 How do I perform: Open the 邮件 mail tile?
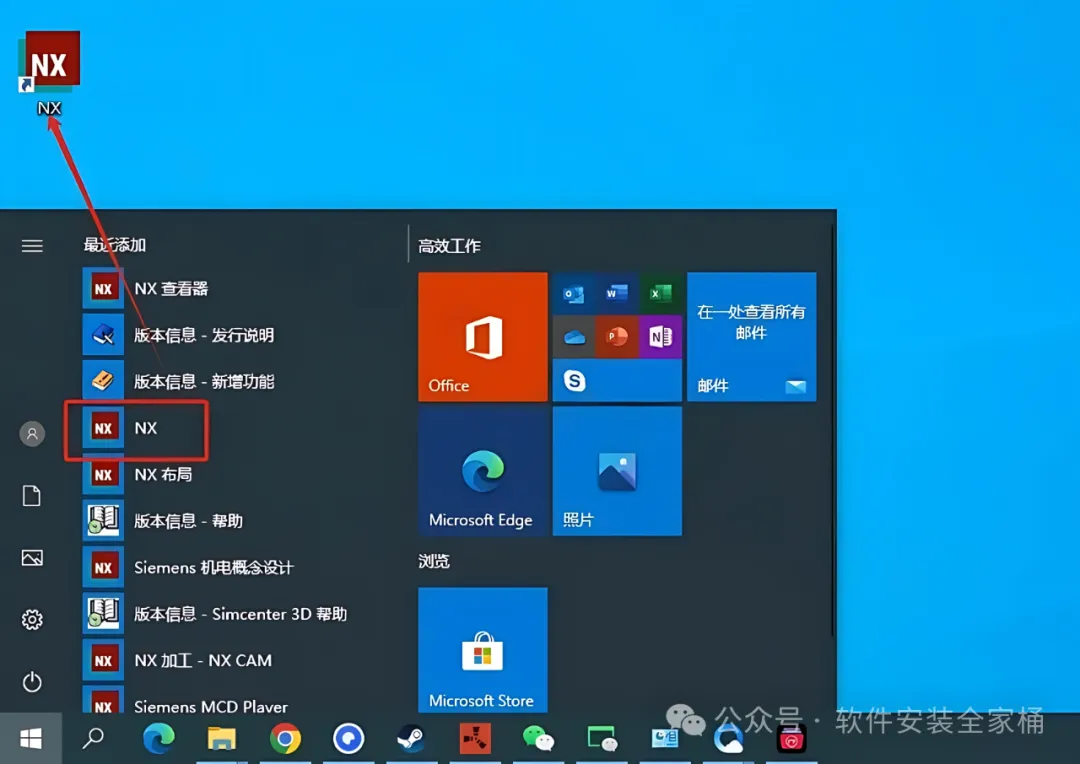(751, 336)
